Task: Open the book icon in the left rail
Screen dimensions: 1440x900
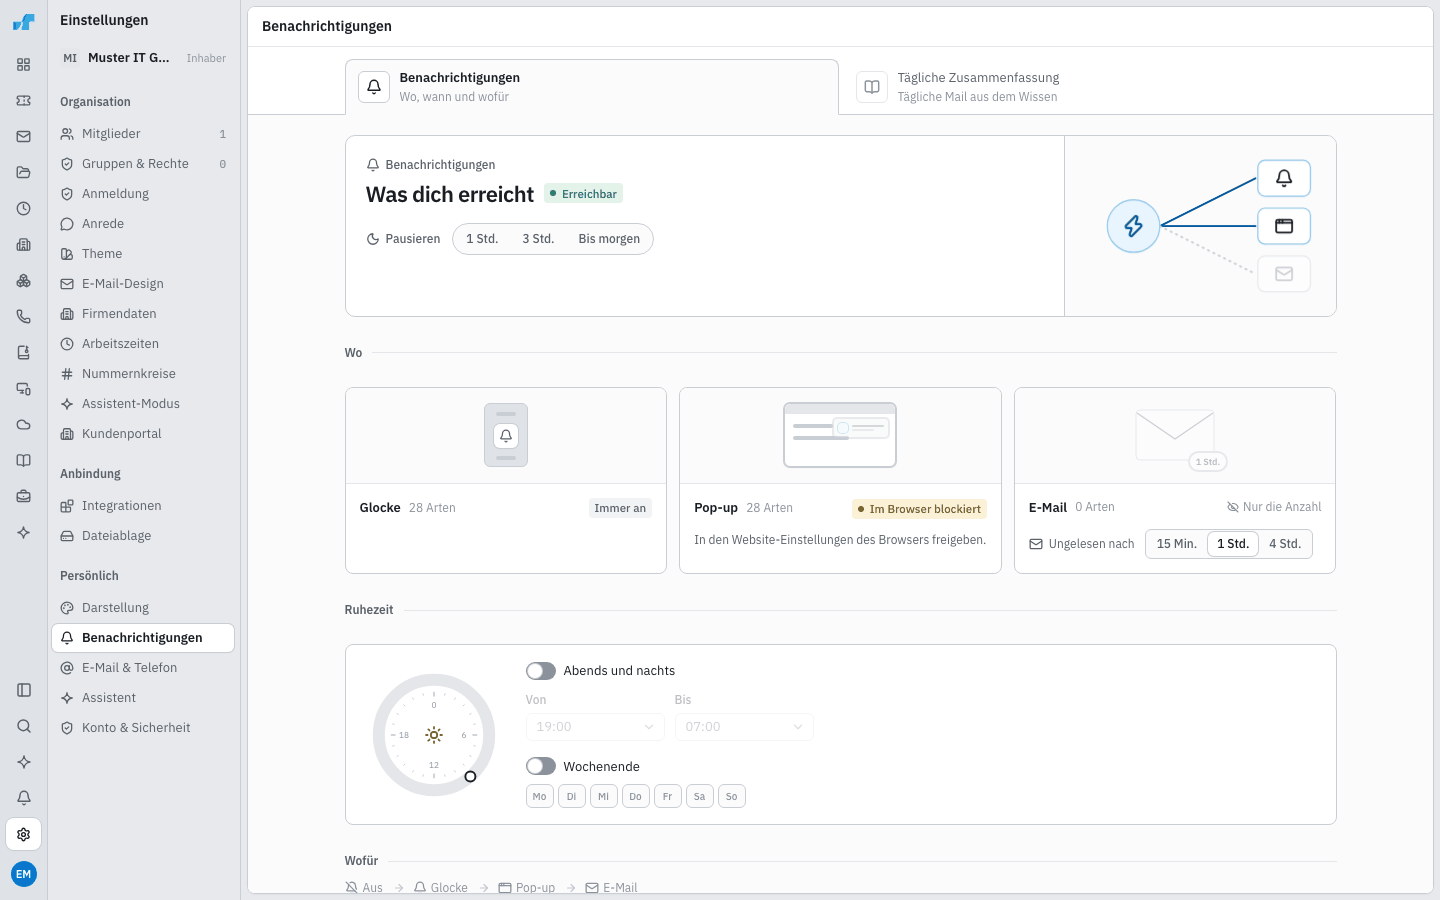Action: 24,461
